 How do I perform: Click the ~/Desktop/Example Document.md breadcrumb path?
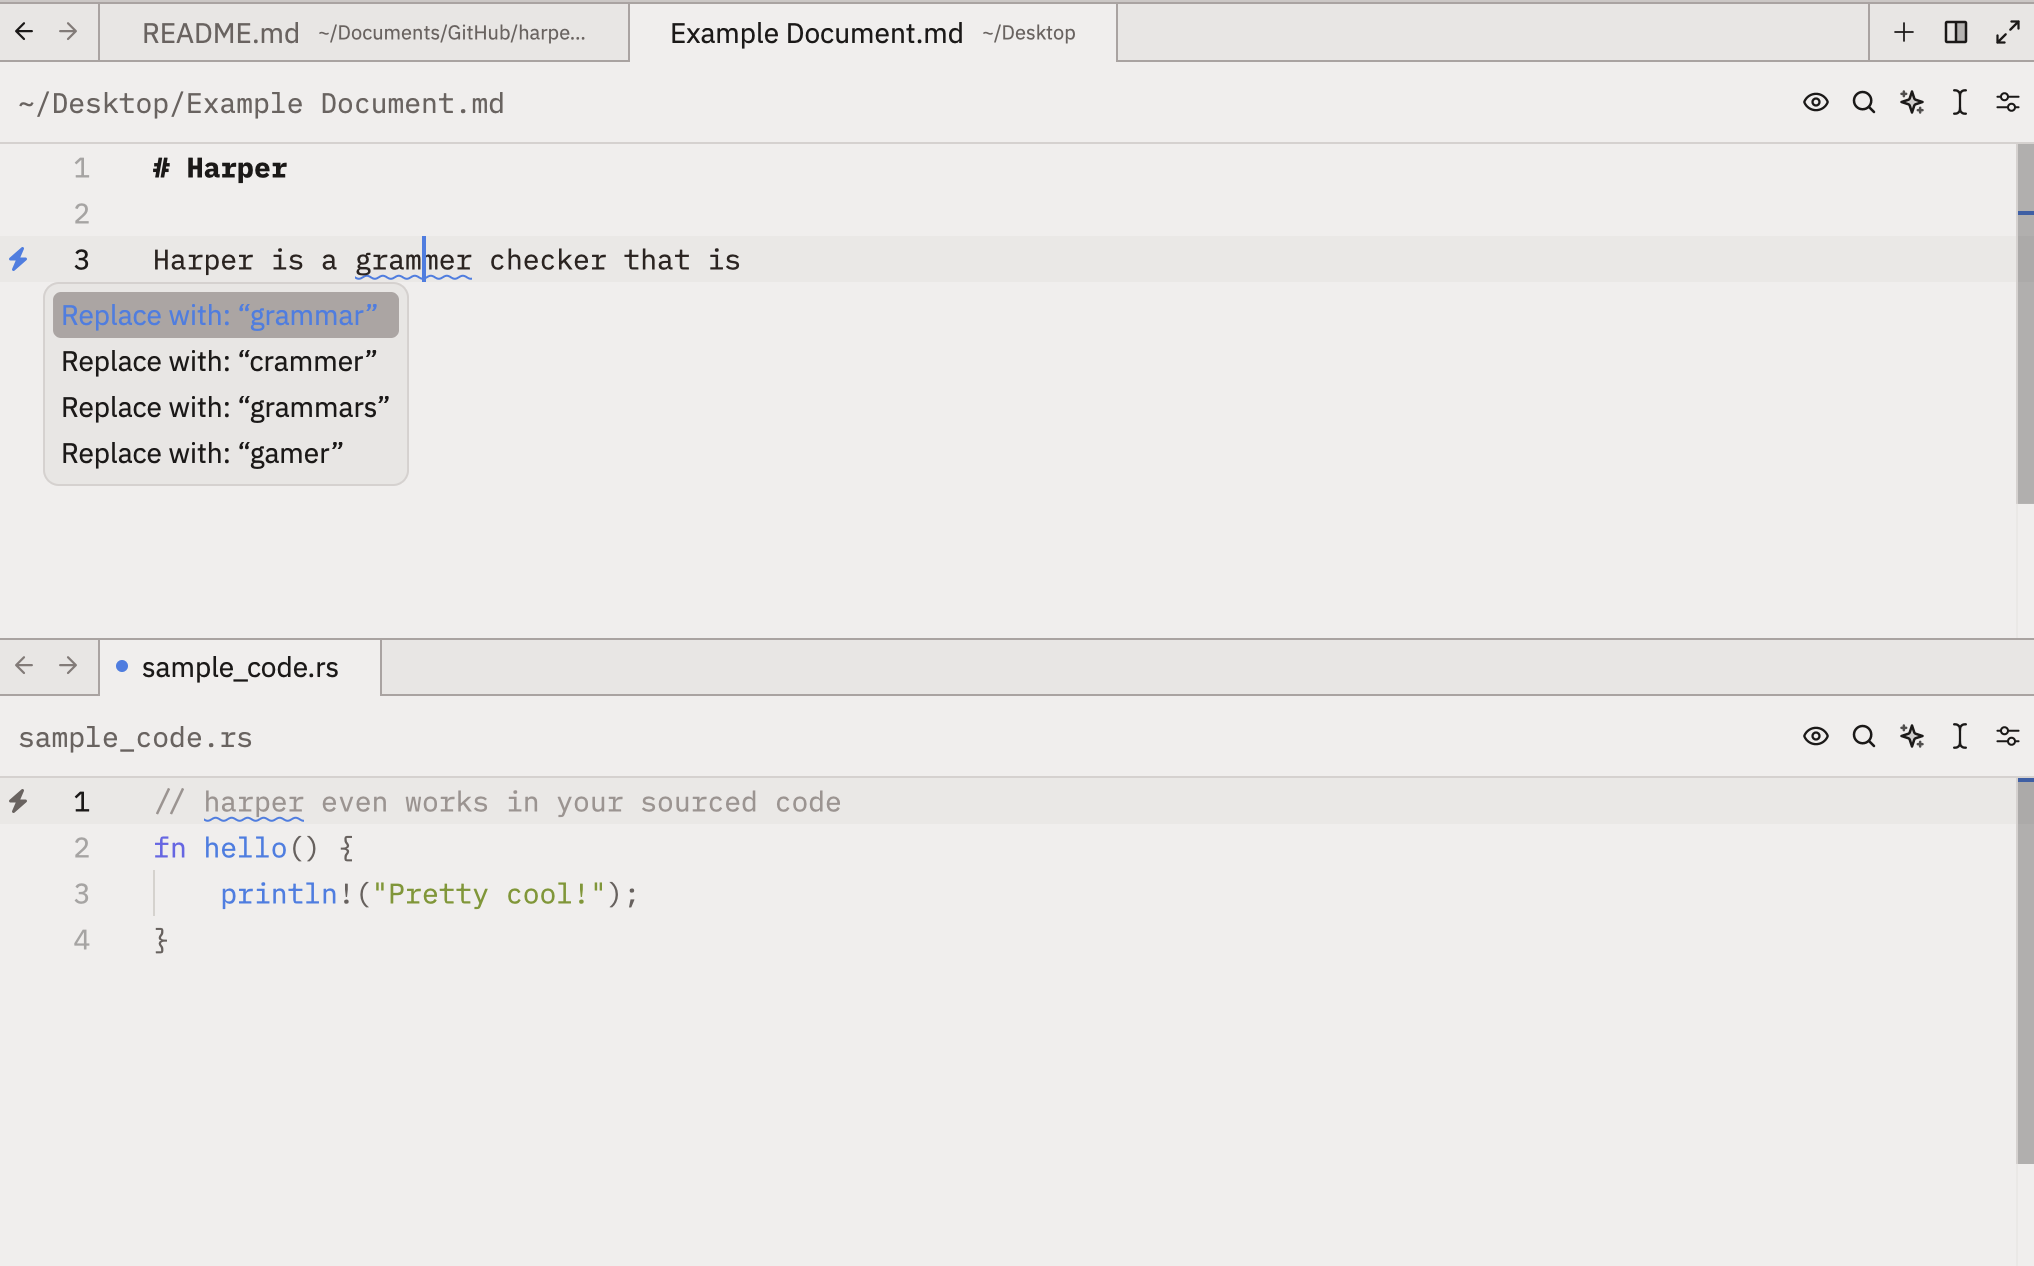tap(261, 104)
